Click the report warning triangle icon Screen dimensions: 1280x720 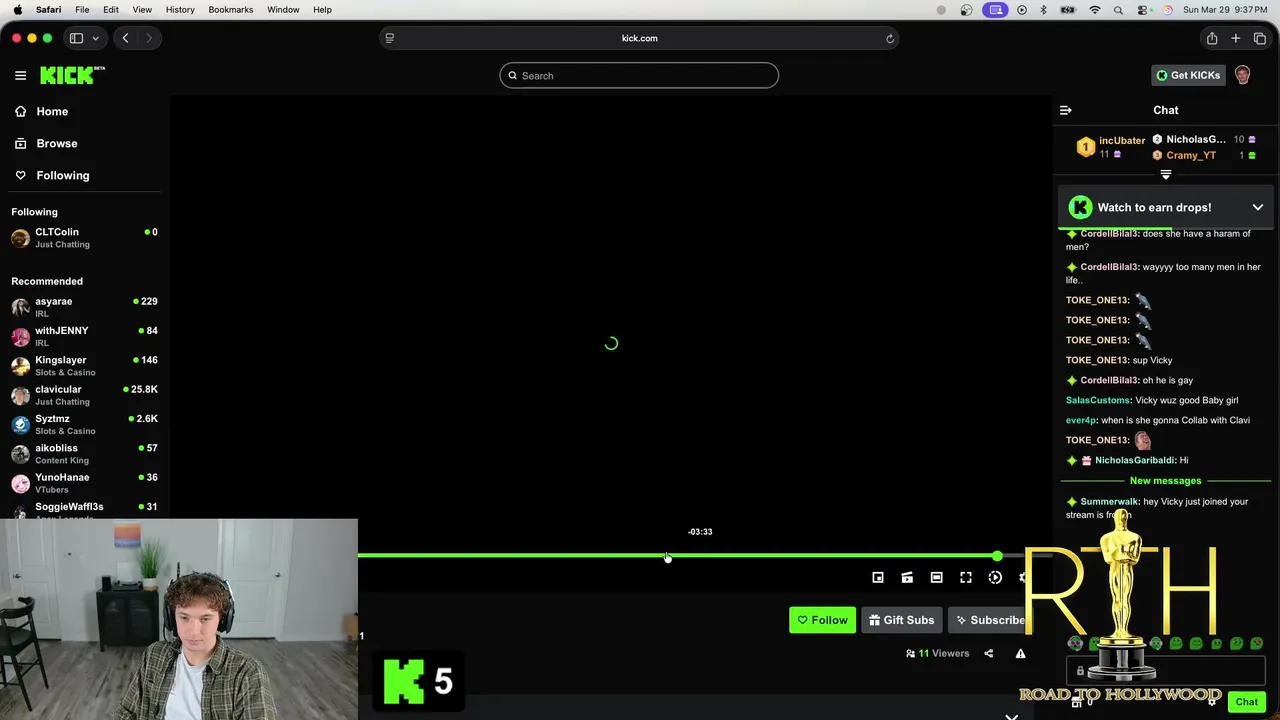[1020, 653]
